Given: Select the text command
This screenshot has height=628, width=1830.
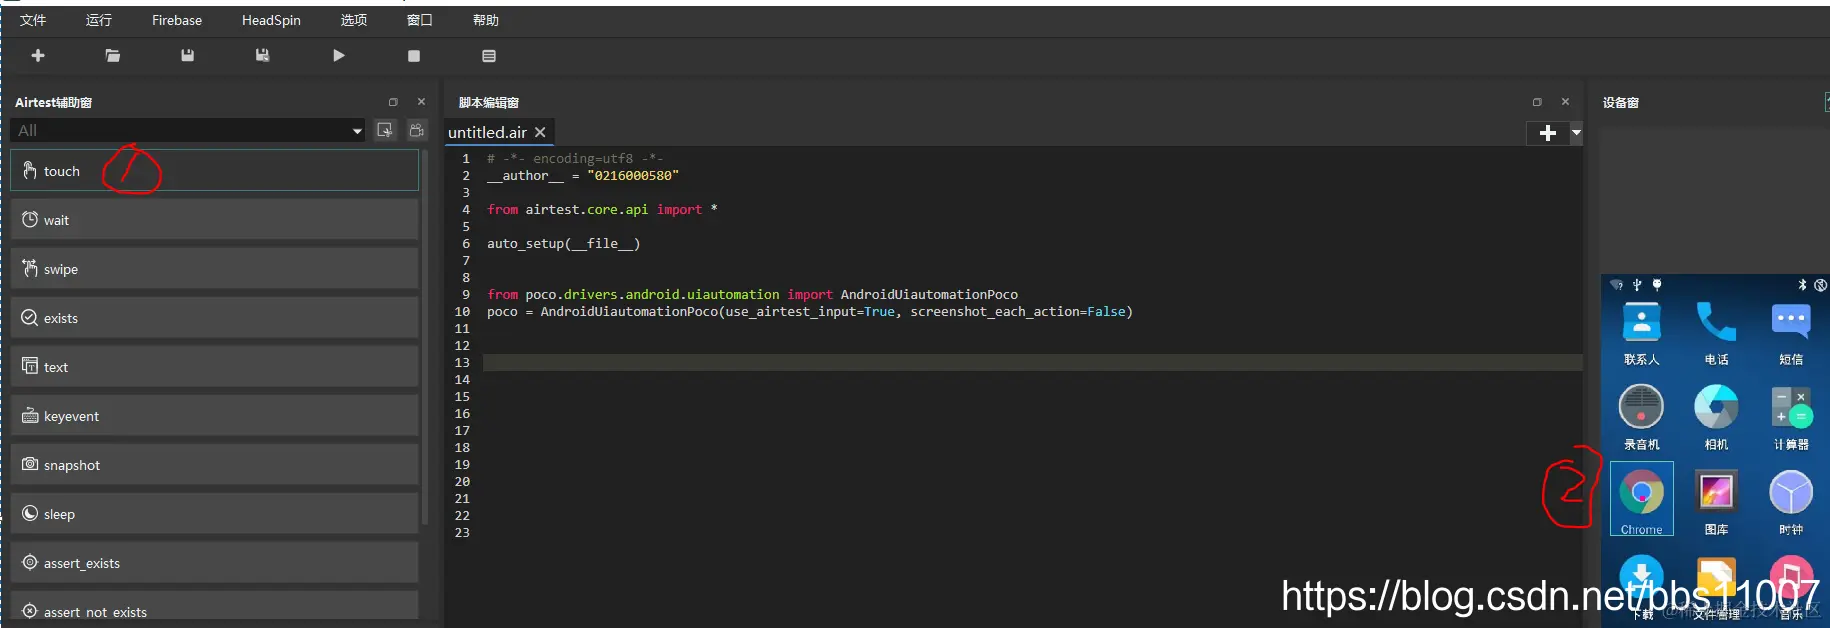Looking at the screenshot, I should [214, 367].
